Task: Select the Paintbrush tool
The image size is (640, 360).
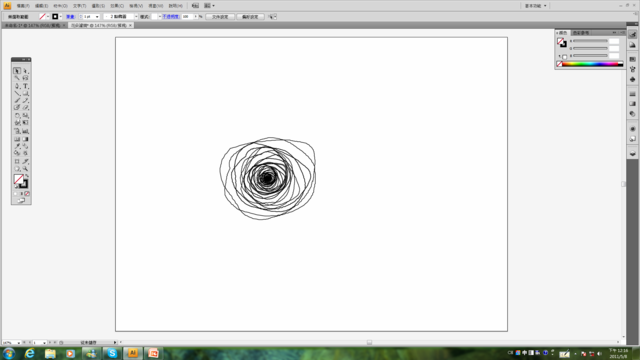Action: (x=17, y=101)
